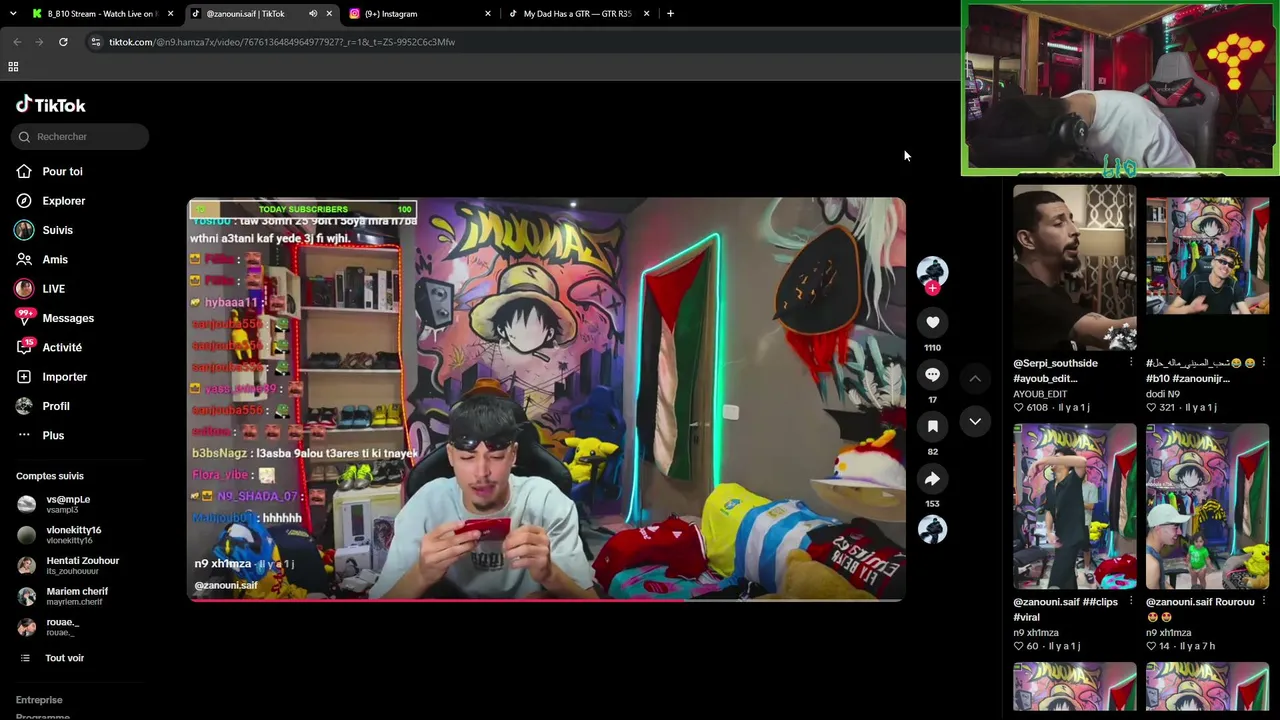Close the Instagram tab
The height and width of the screenshot is (720, 1280).
(488, 14)
